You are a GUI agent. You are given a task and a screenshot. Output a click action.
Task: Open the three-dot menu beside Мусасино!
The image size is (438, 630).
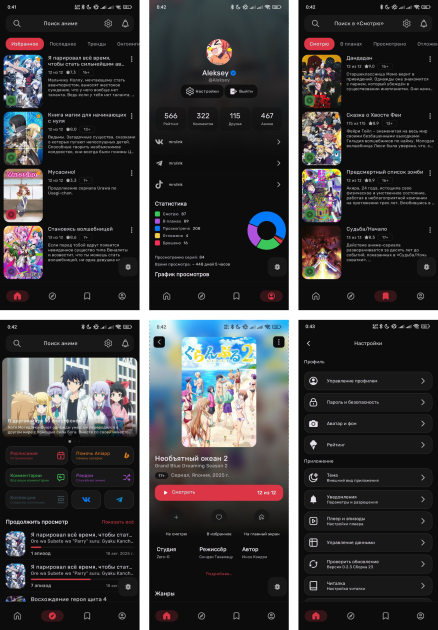point(131,173)
